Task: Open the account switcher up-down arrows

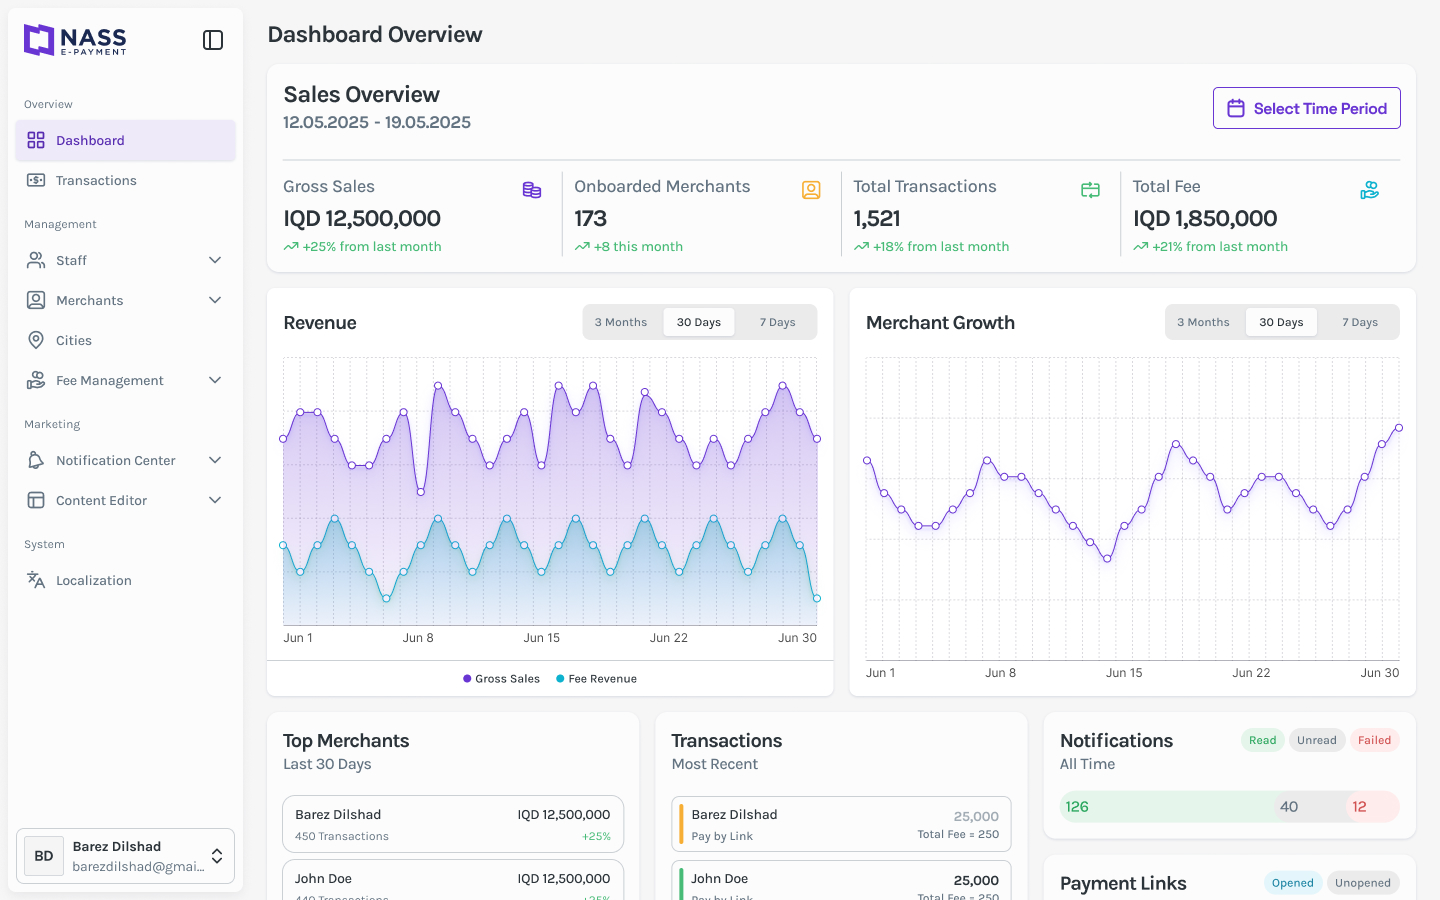Action: tap(217, 856)
